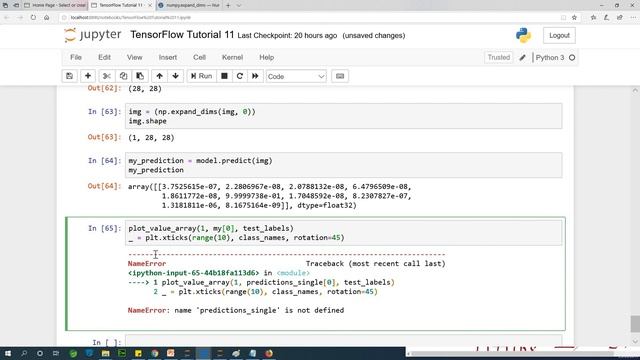640x360 pixels.
Task: Open the command palette keyboard icon
Action: tap(340, 76)
